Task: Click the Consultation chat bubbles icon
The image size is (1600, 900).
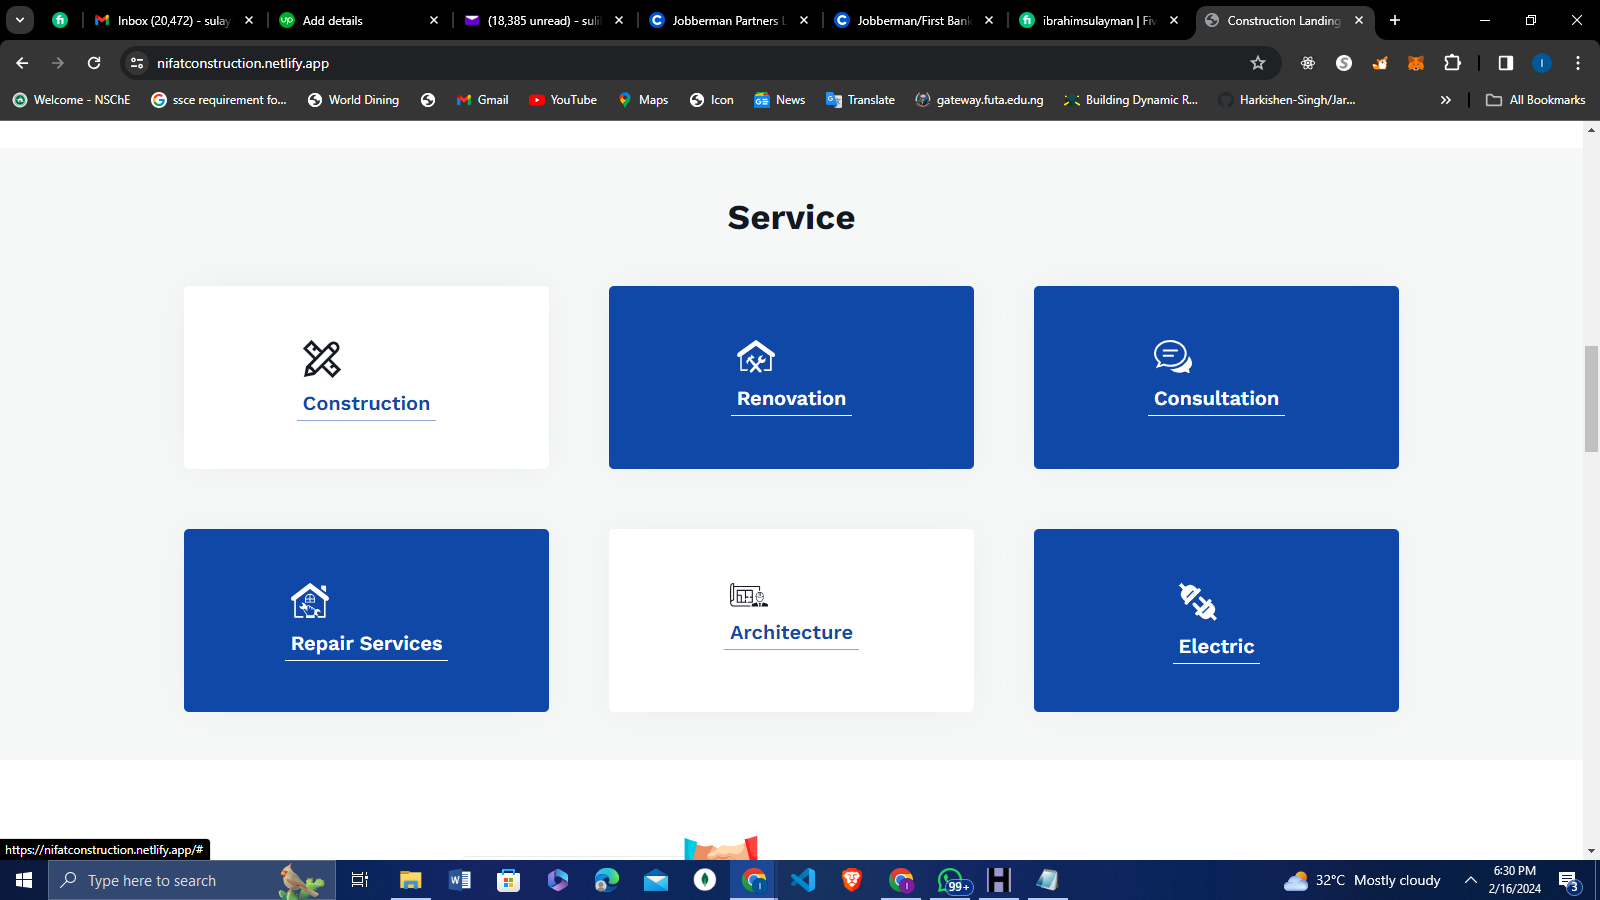Action: 1172,356
